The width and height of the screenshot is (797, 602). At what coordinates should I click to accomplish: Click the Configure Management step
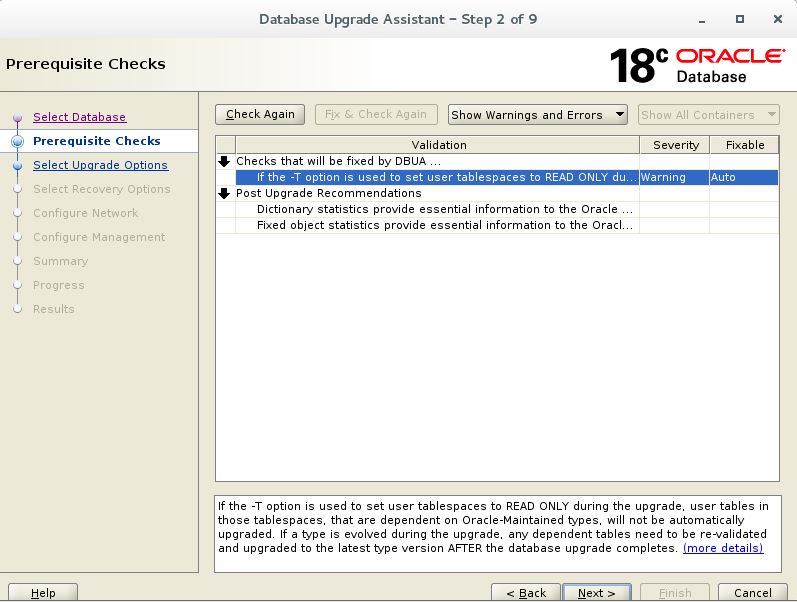coord(99,237)
